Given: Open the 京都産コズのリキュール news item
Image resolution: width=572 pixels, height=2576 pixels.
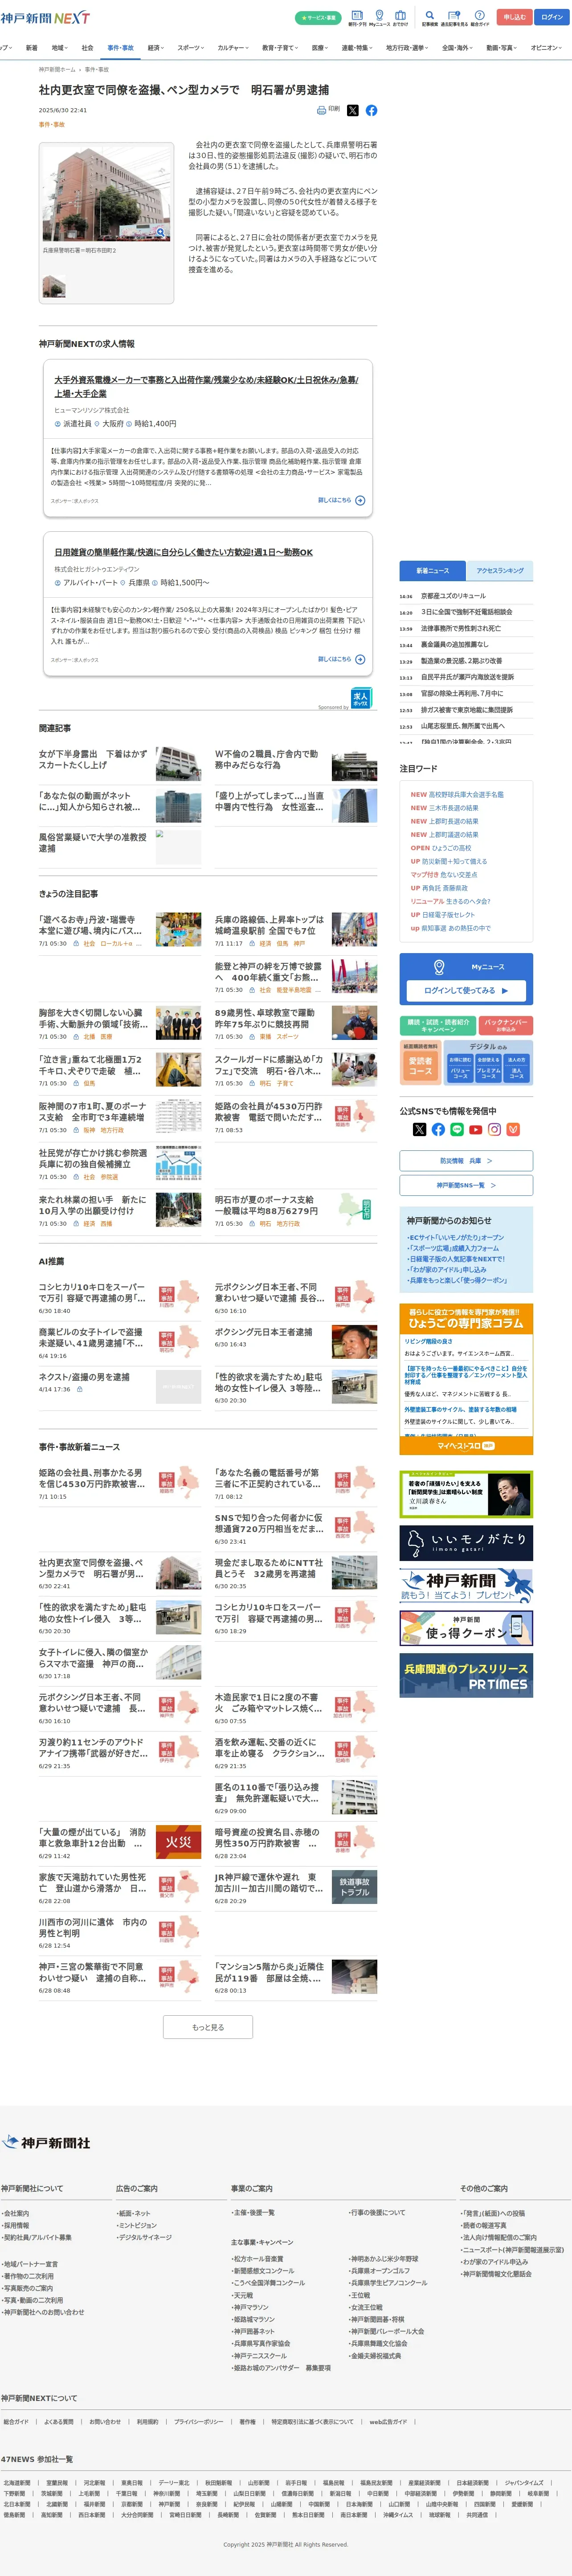Looking at the screenshot, I should pos(453,596).
